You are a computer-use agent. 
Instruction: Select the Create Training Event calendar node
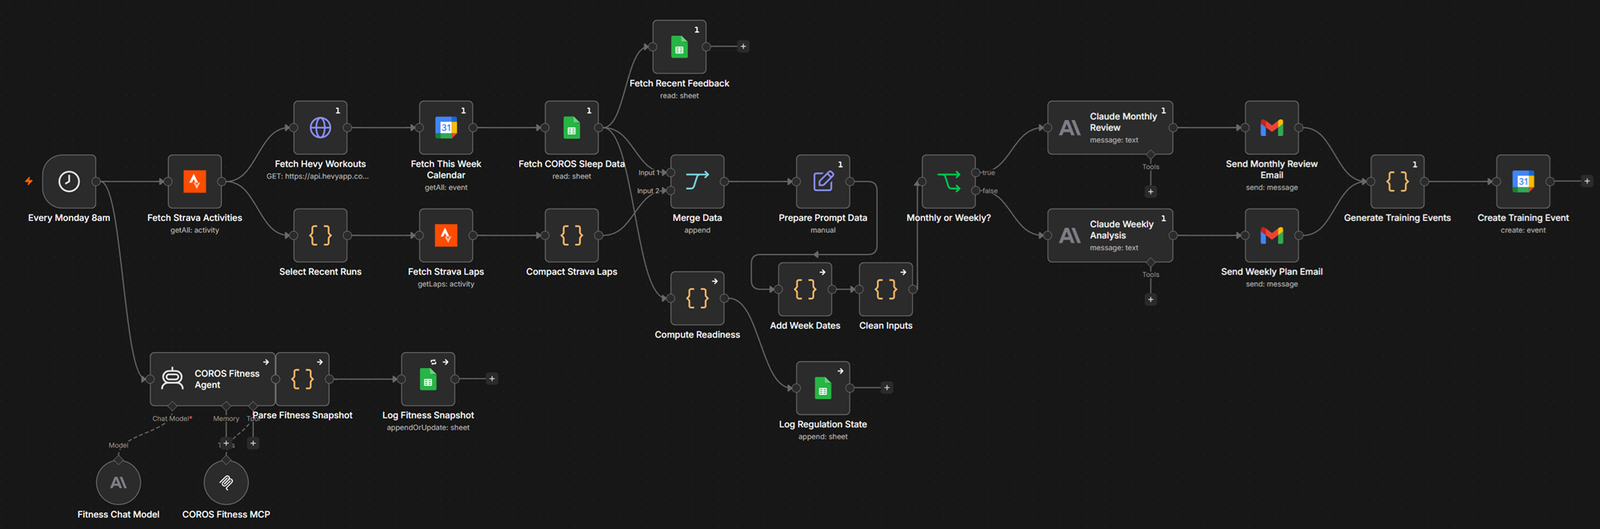point(1523,181)
